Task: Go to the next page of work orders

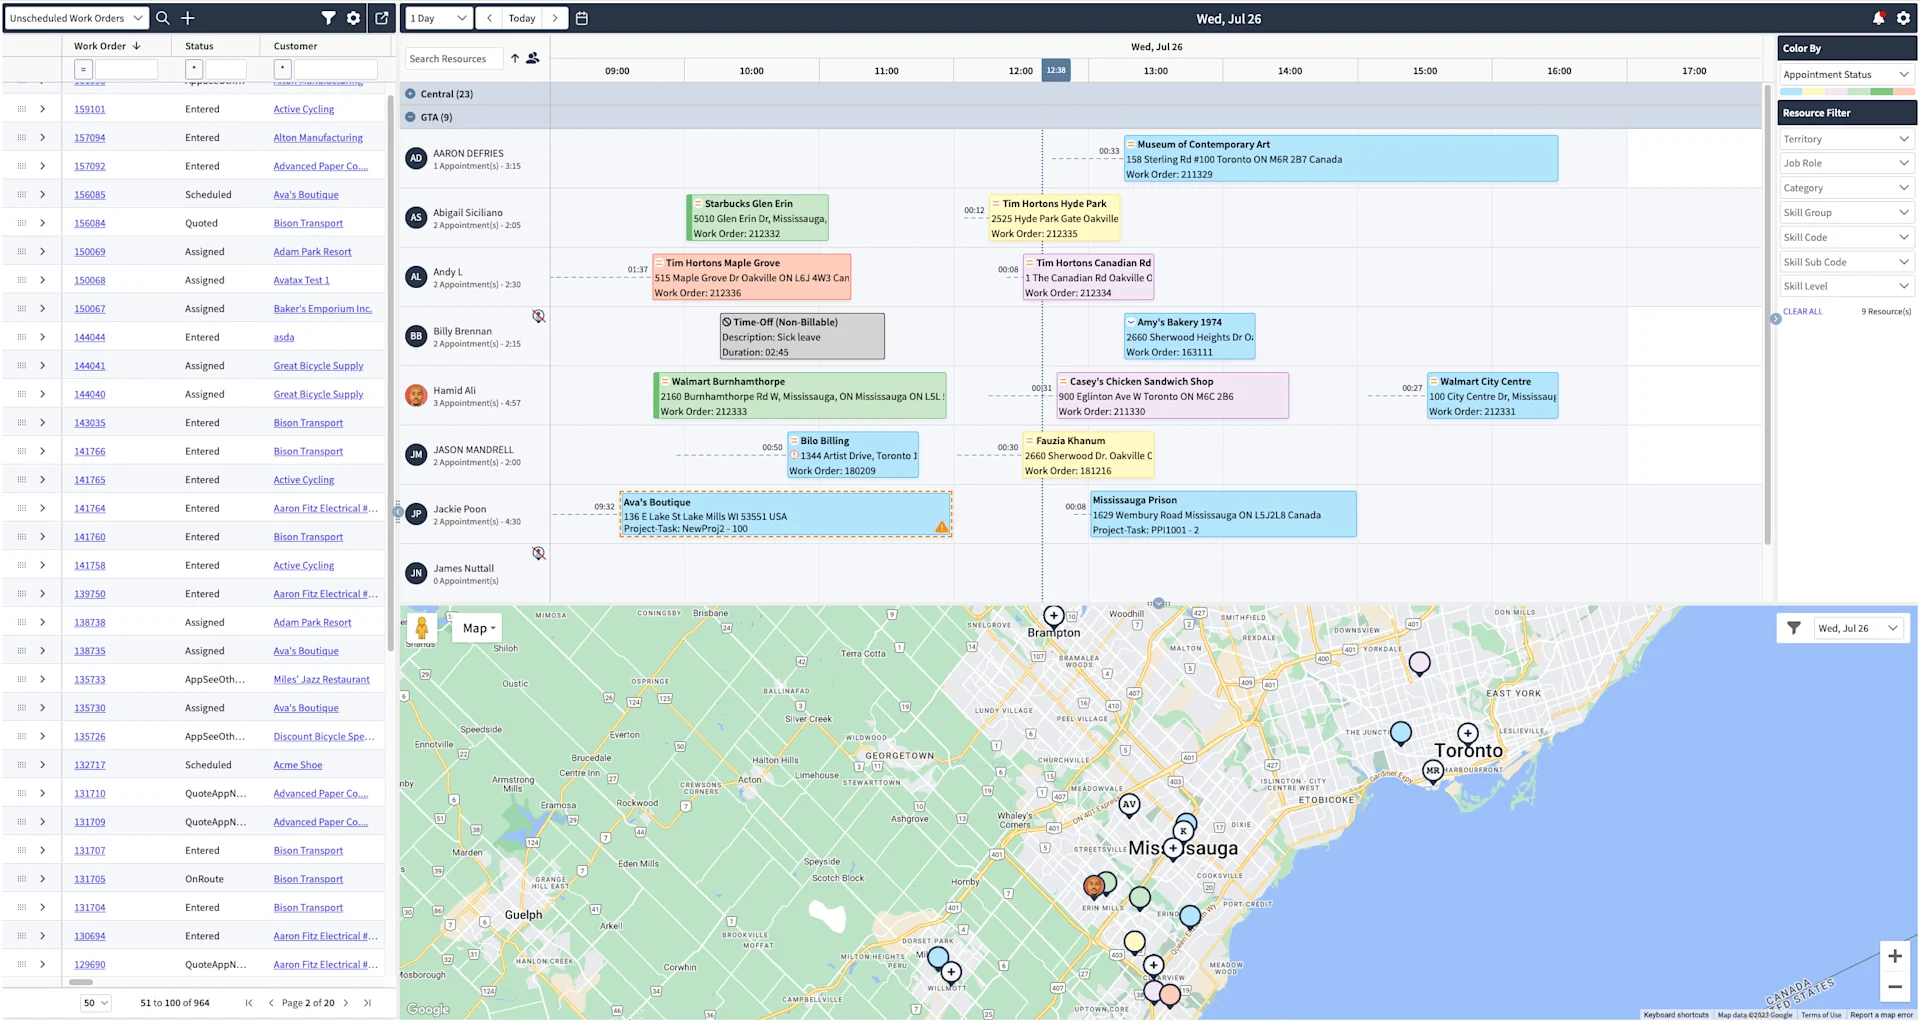Action: [x=346, y=1003]
